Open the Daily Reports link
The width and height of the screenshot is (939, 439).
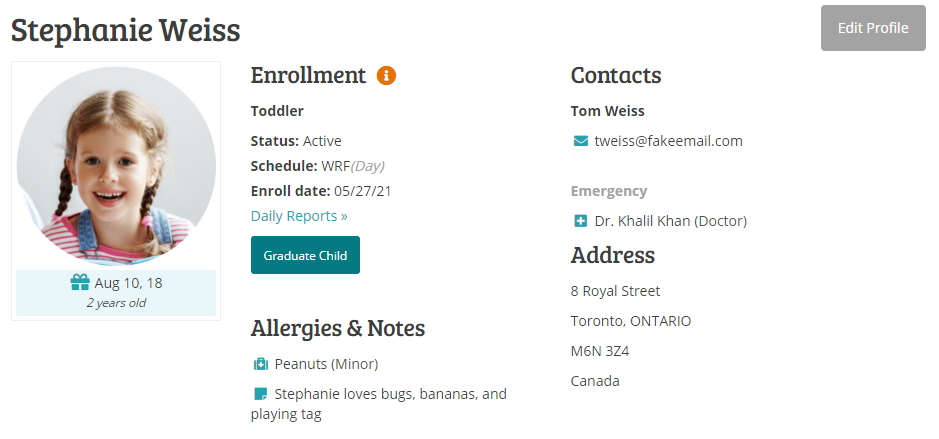pos(299,216)
